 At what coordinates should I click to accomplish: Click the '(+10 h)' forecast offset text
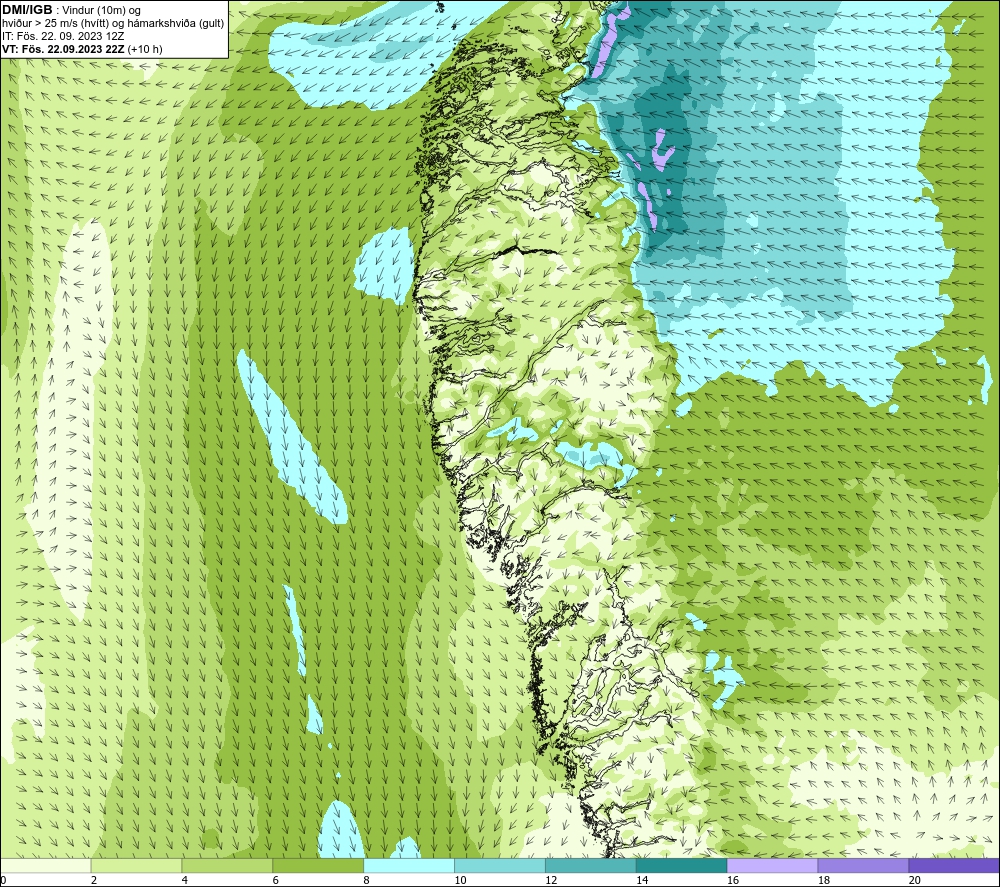[x=145, y=49]
